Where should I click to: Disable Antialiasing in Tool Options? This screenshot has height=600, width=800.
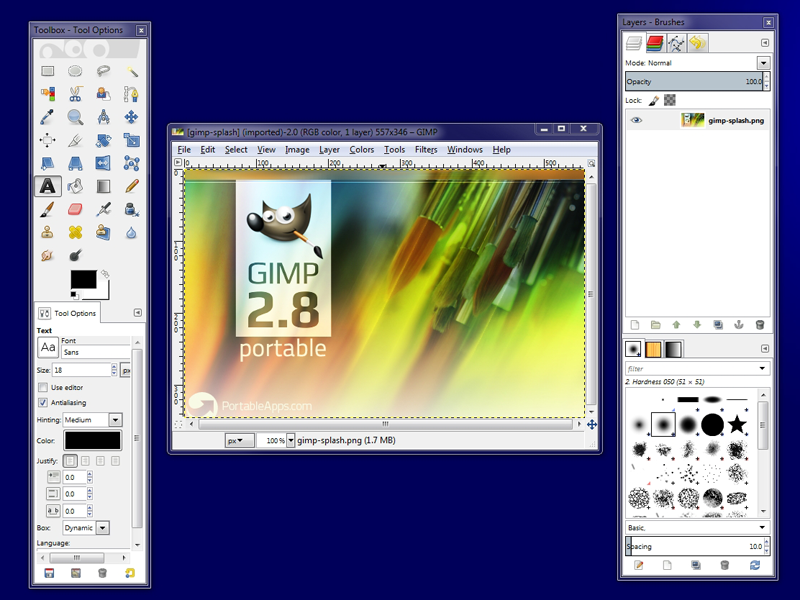click(x=41, y=401)
